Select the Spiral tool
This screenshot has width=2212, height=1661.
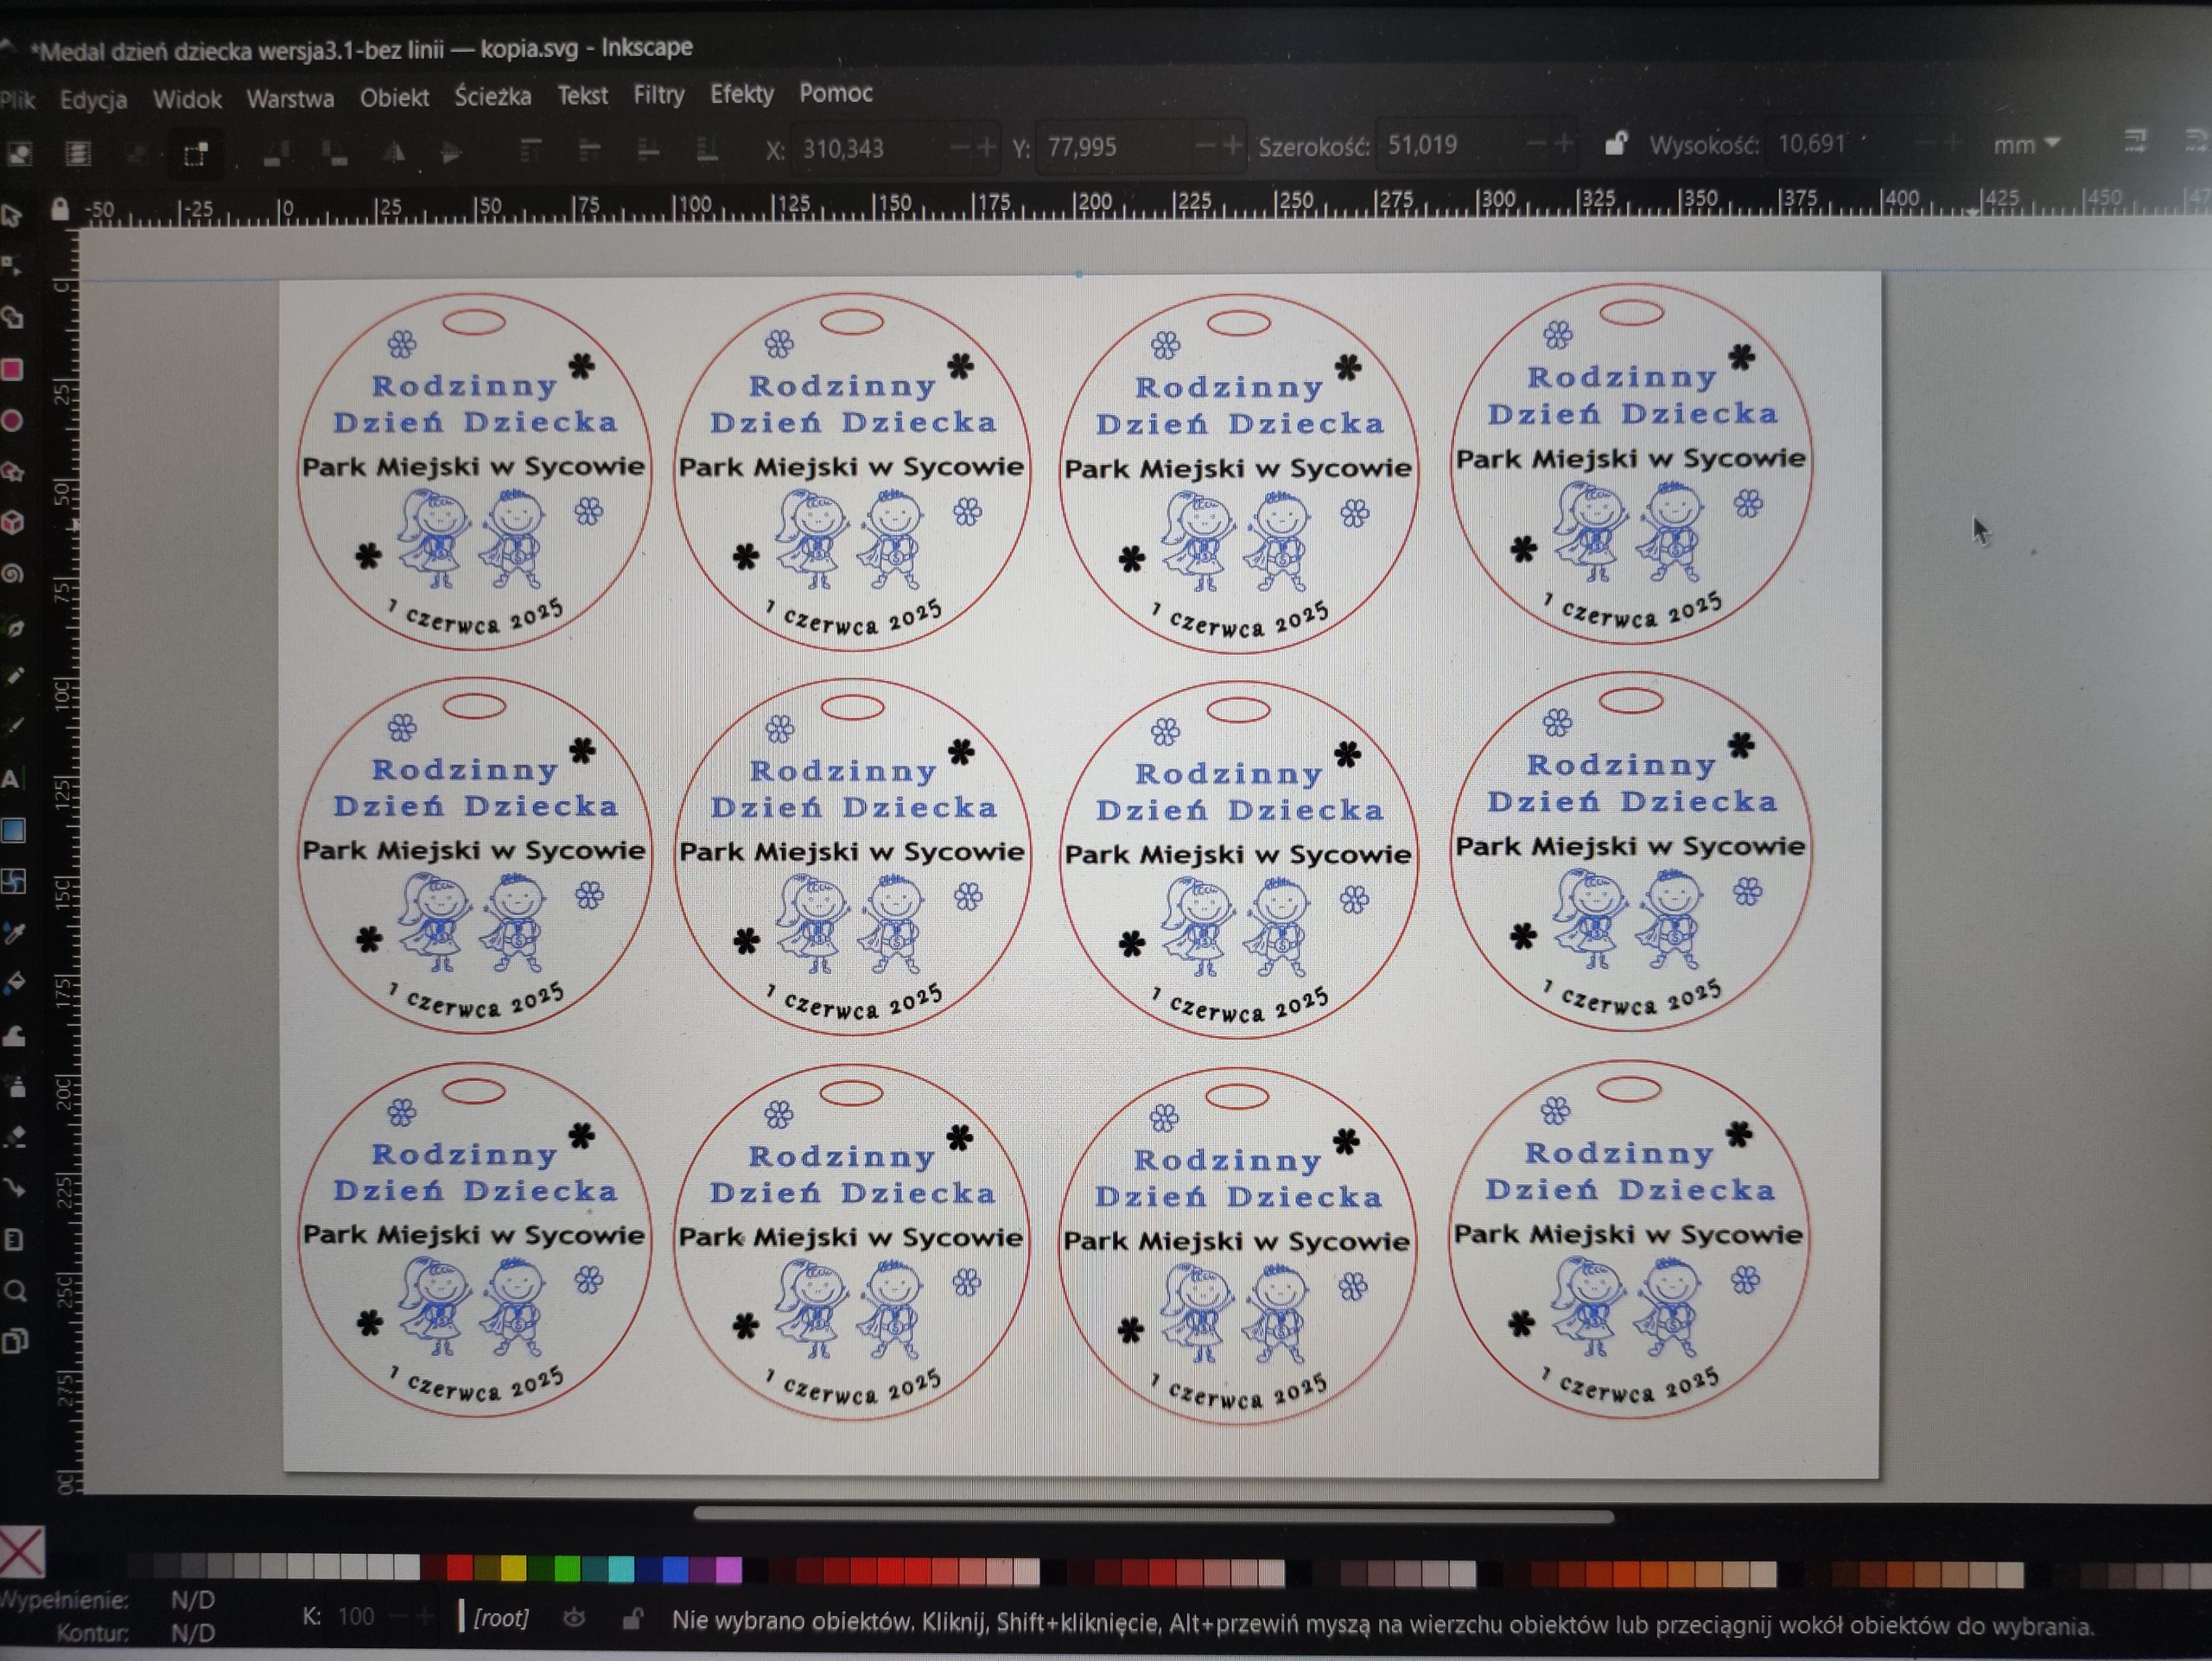tap(12, 574)
